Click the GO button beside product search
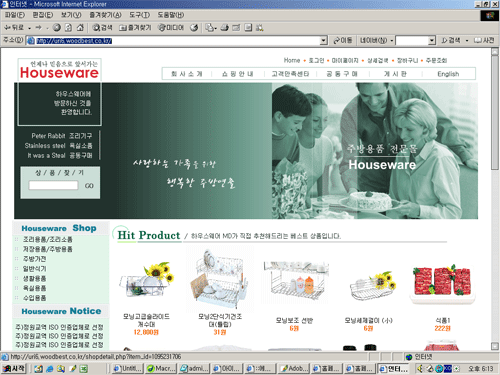The image size is (500, 375). (89, 186)
